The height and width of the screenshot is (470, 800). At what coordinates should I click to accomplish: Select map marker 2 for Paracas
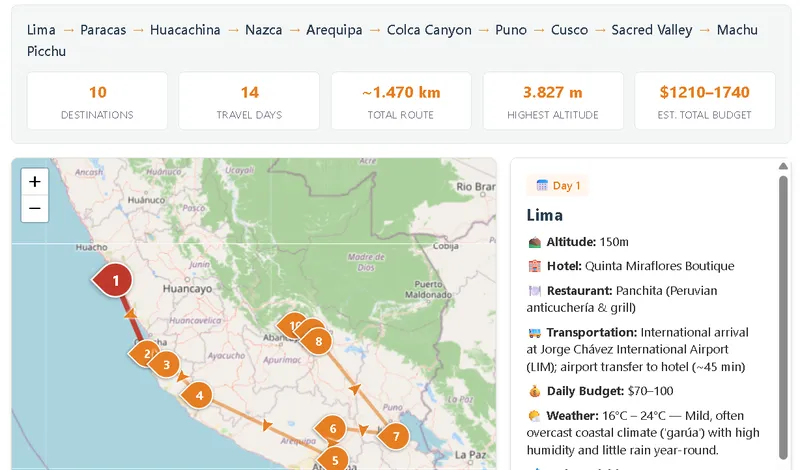pos(143,354)
